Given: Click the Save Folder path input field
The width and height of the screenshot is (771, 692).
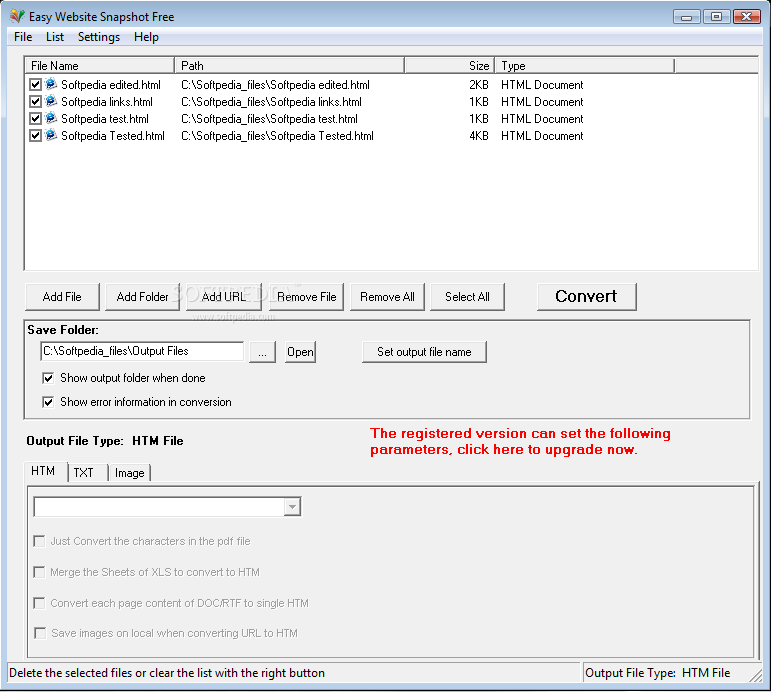Looking at the screenshot, I should [x=142, y=351].
